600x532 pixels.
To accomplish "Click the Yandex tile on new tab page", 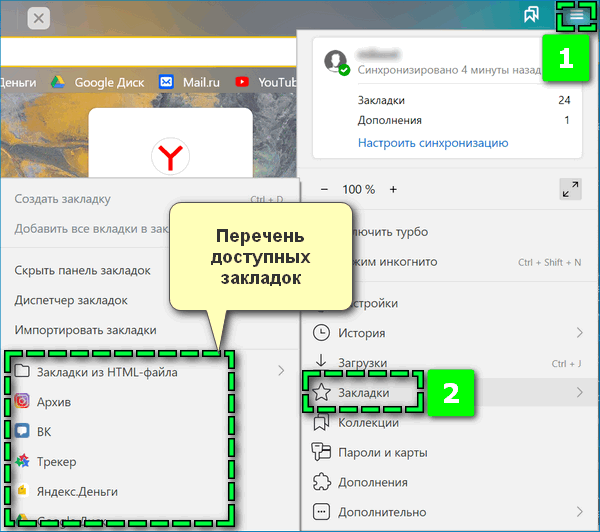I will 170,144.
